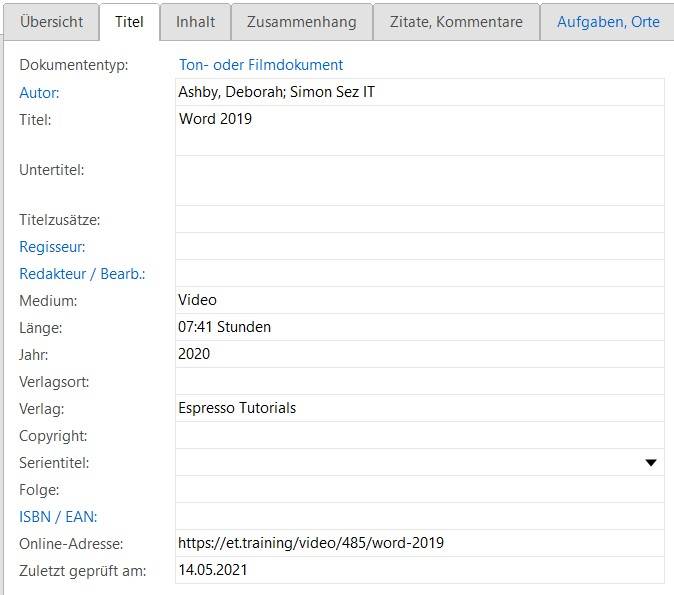Switch to the Übersicht tab
The width and height of the screenshot is (674, 595).
[x=51, y=22]
